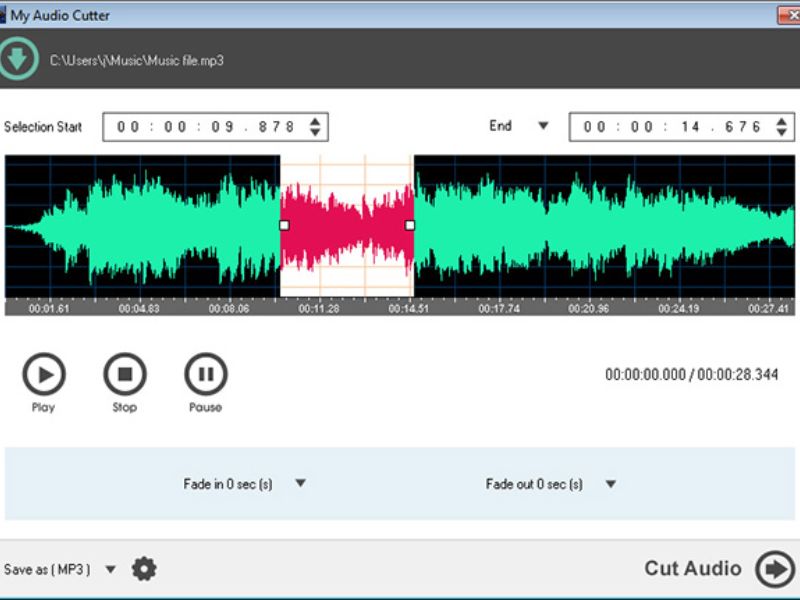This screenshot has height=600, width=800.
Task: Click the Cut Audio text label
Action: coord(692,568)
